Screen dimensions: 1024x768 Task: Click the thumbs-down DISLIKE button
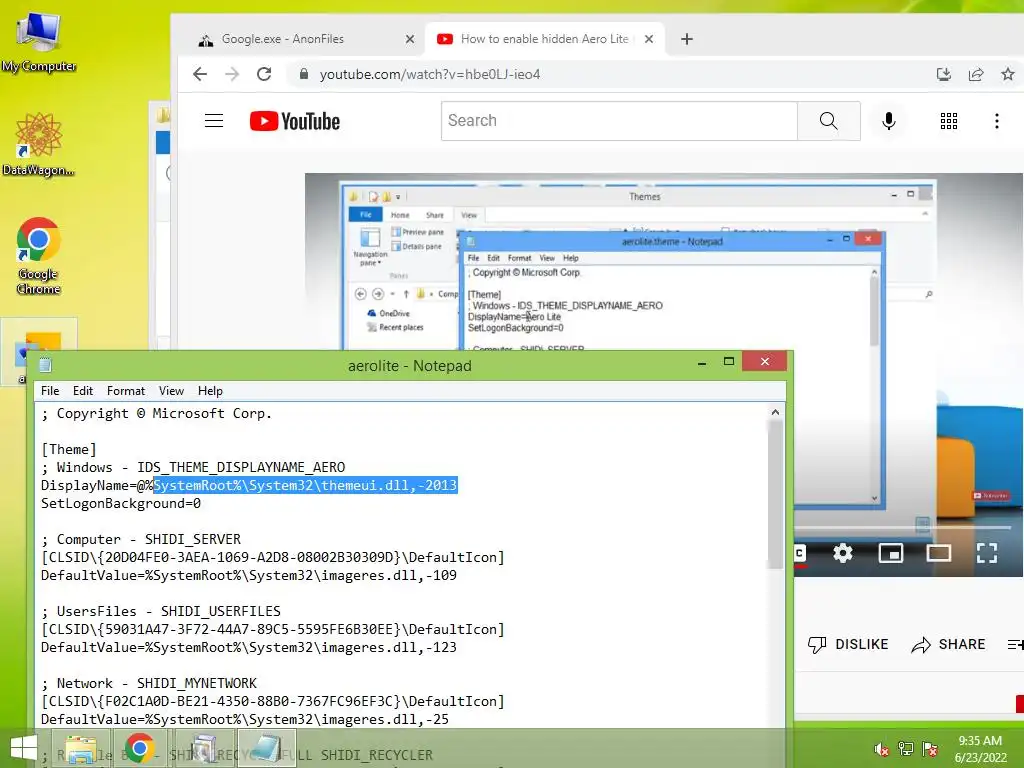click(x=848, y=645)
